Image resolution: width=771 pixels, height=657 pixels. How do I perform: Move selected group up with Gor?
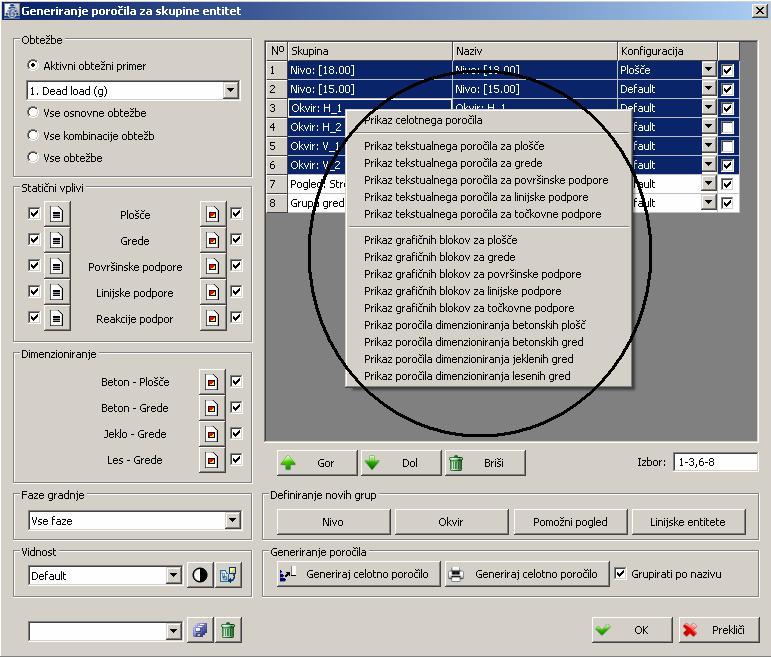tap(317, 463)
